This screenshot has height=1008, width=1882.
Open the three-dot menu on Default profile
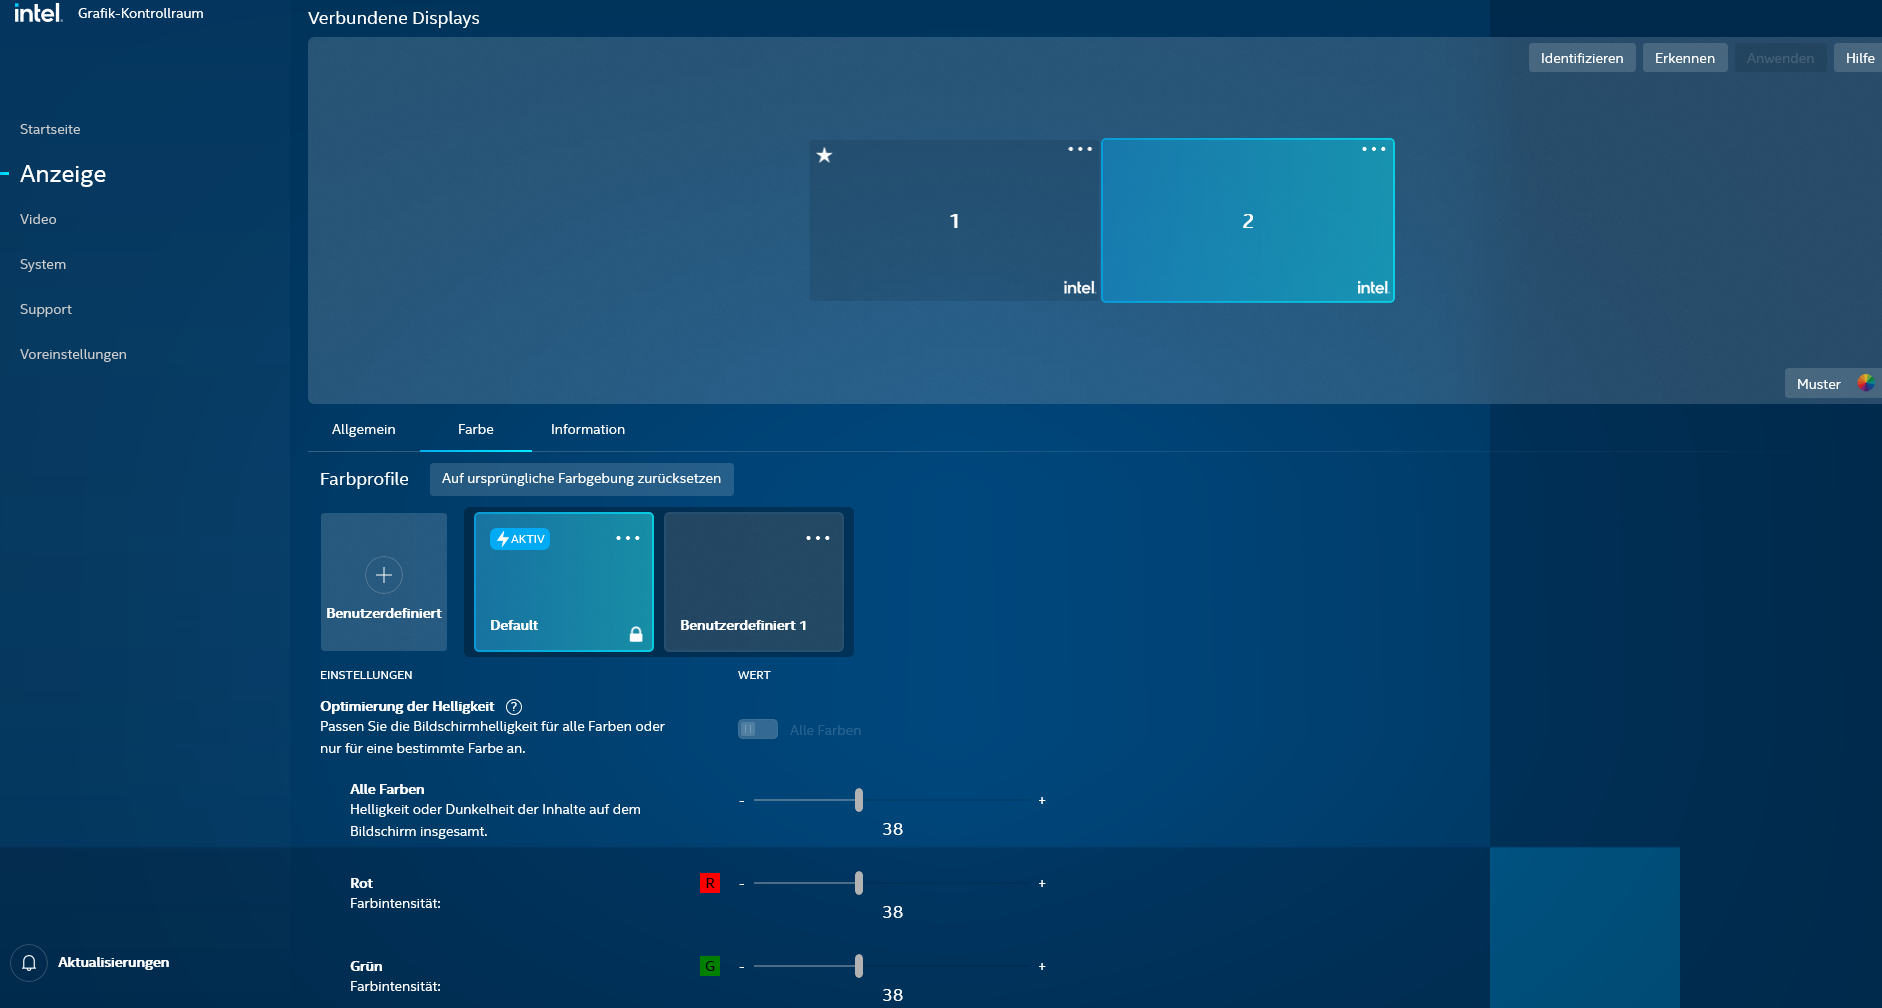(628, 538)
